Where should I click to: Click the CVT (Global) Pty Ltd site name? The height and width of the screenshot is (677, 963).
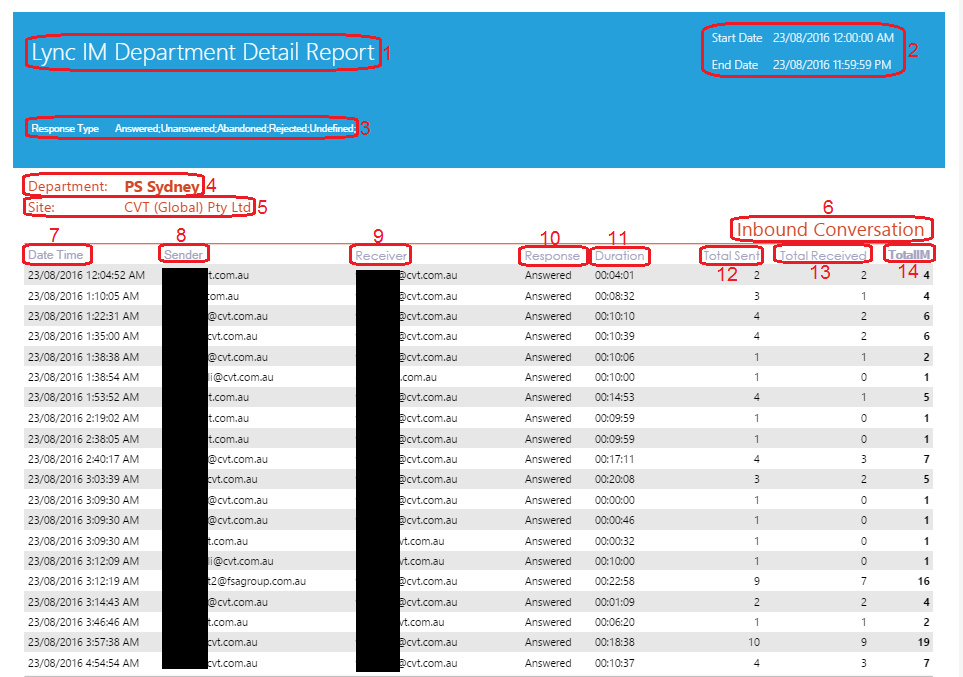(187, 208)
